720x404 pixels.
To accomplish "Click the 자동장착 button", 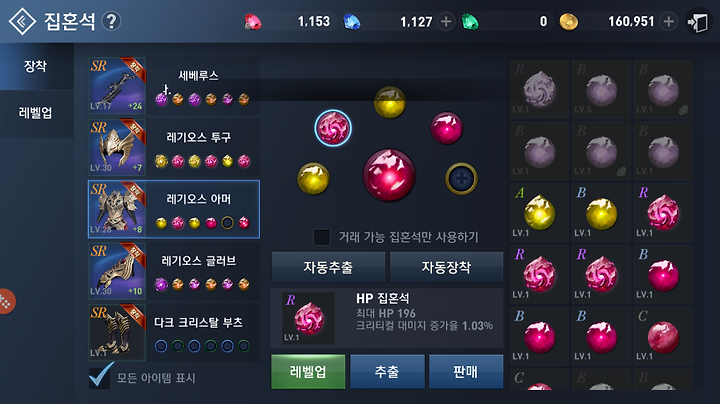I will pyautogui.click(x=446, y=267).
